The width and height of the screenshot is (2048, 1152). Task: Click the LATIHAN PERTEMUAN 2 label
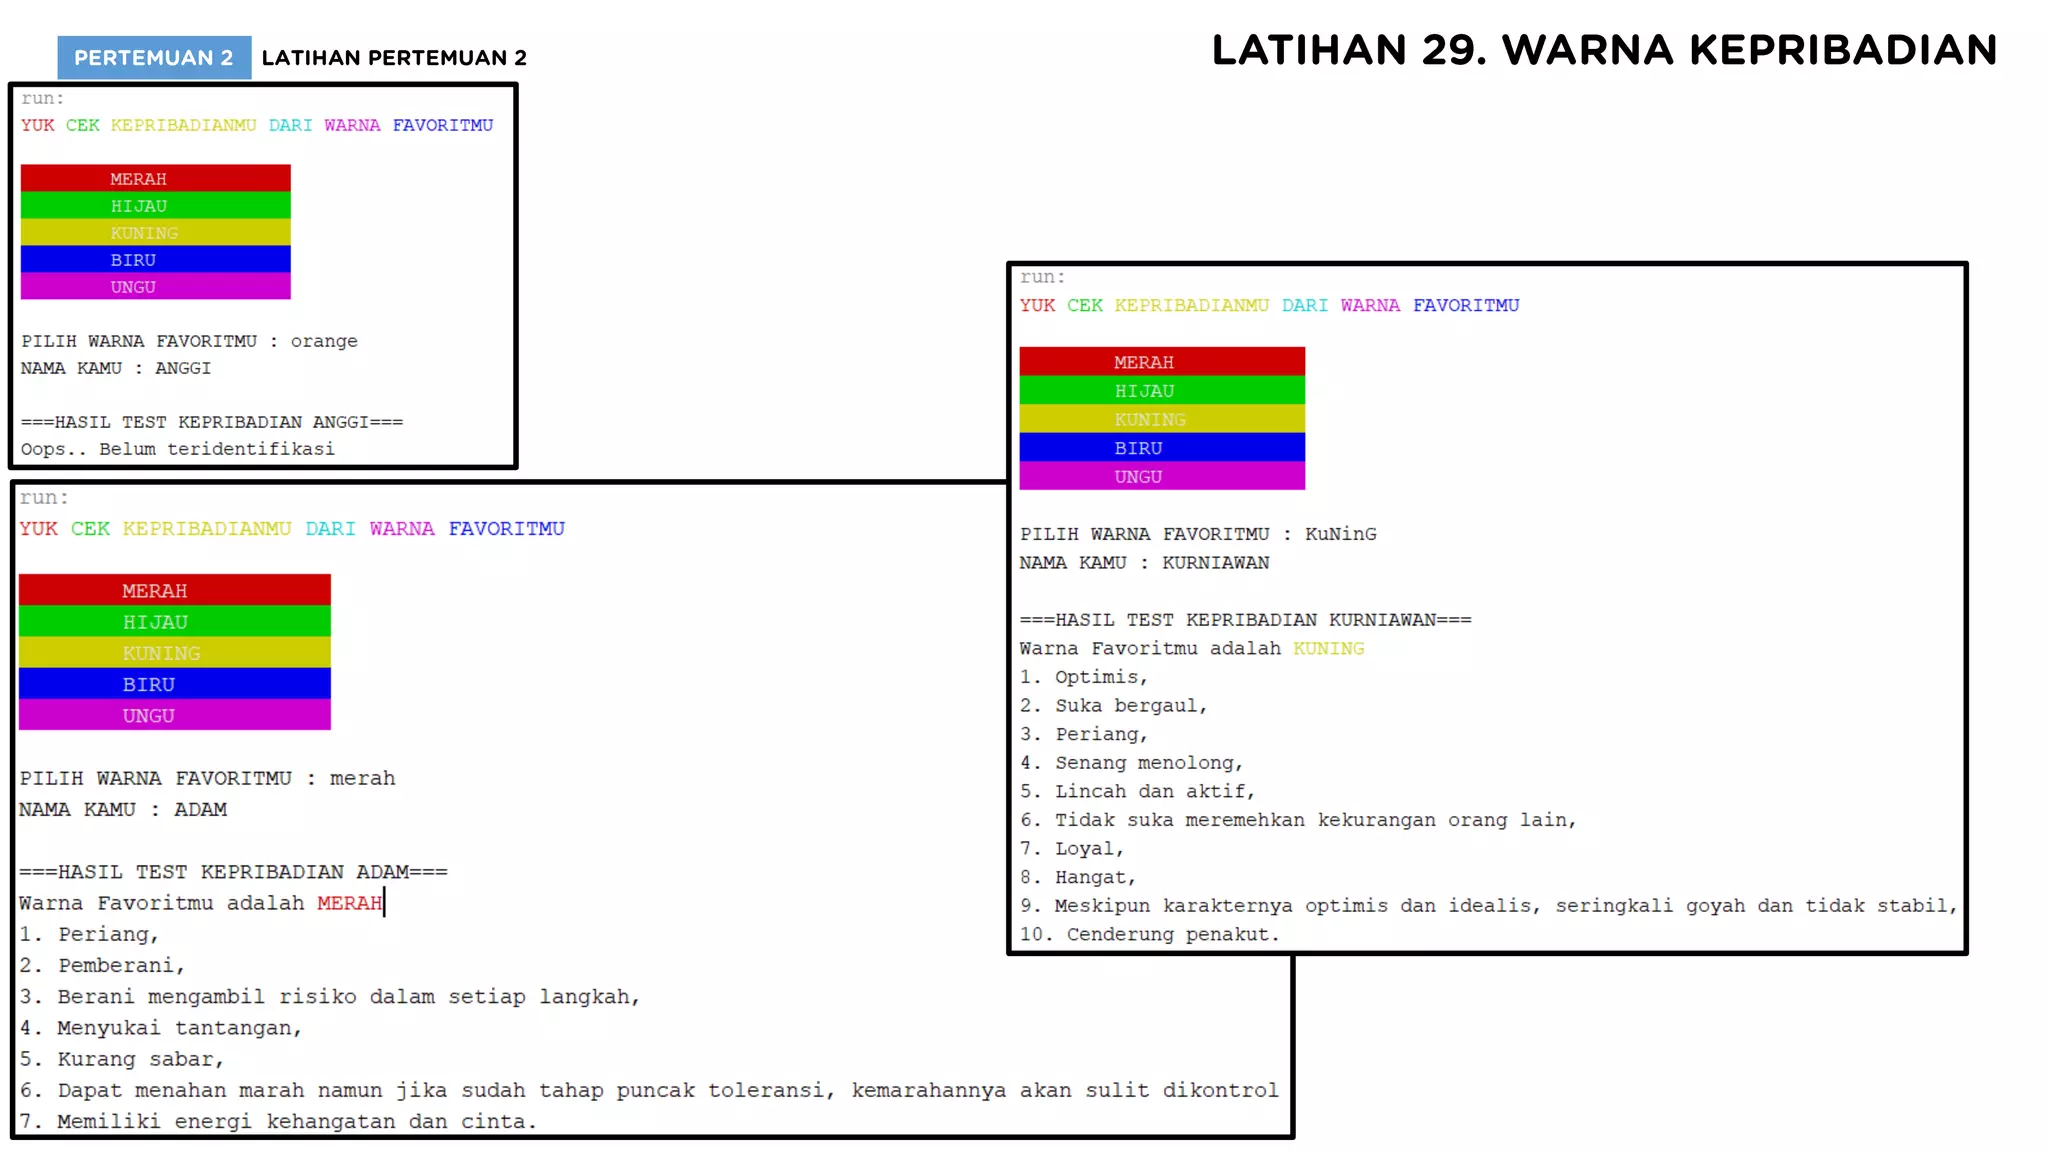click(x=394, y=58)
